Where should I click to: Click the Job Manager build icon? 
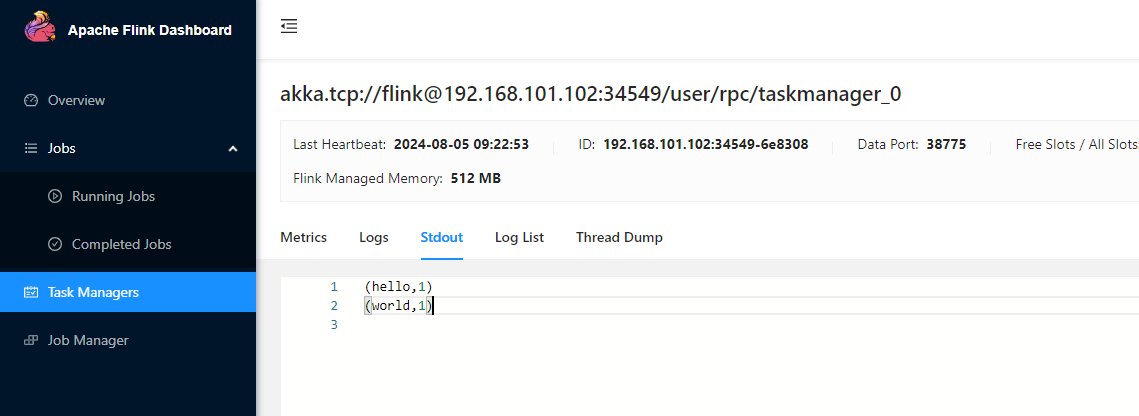(x=31, y=340)
